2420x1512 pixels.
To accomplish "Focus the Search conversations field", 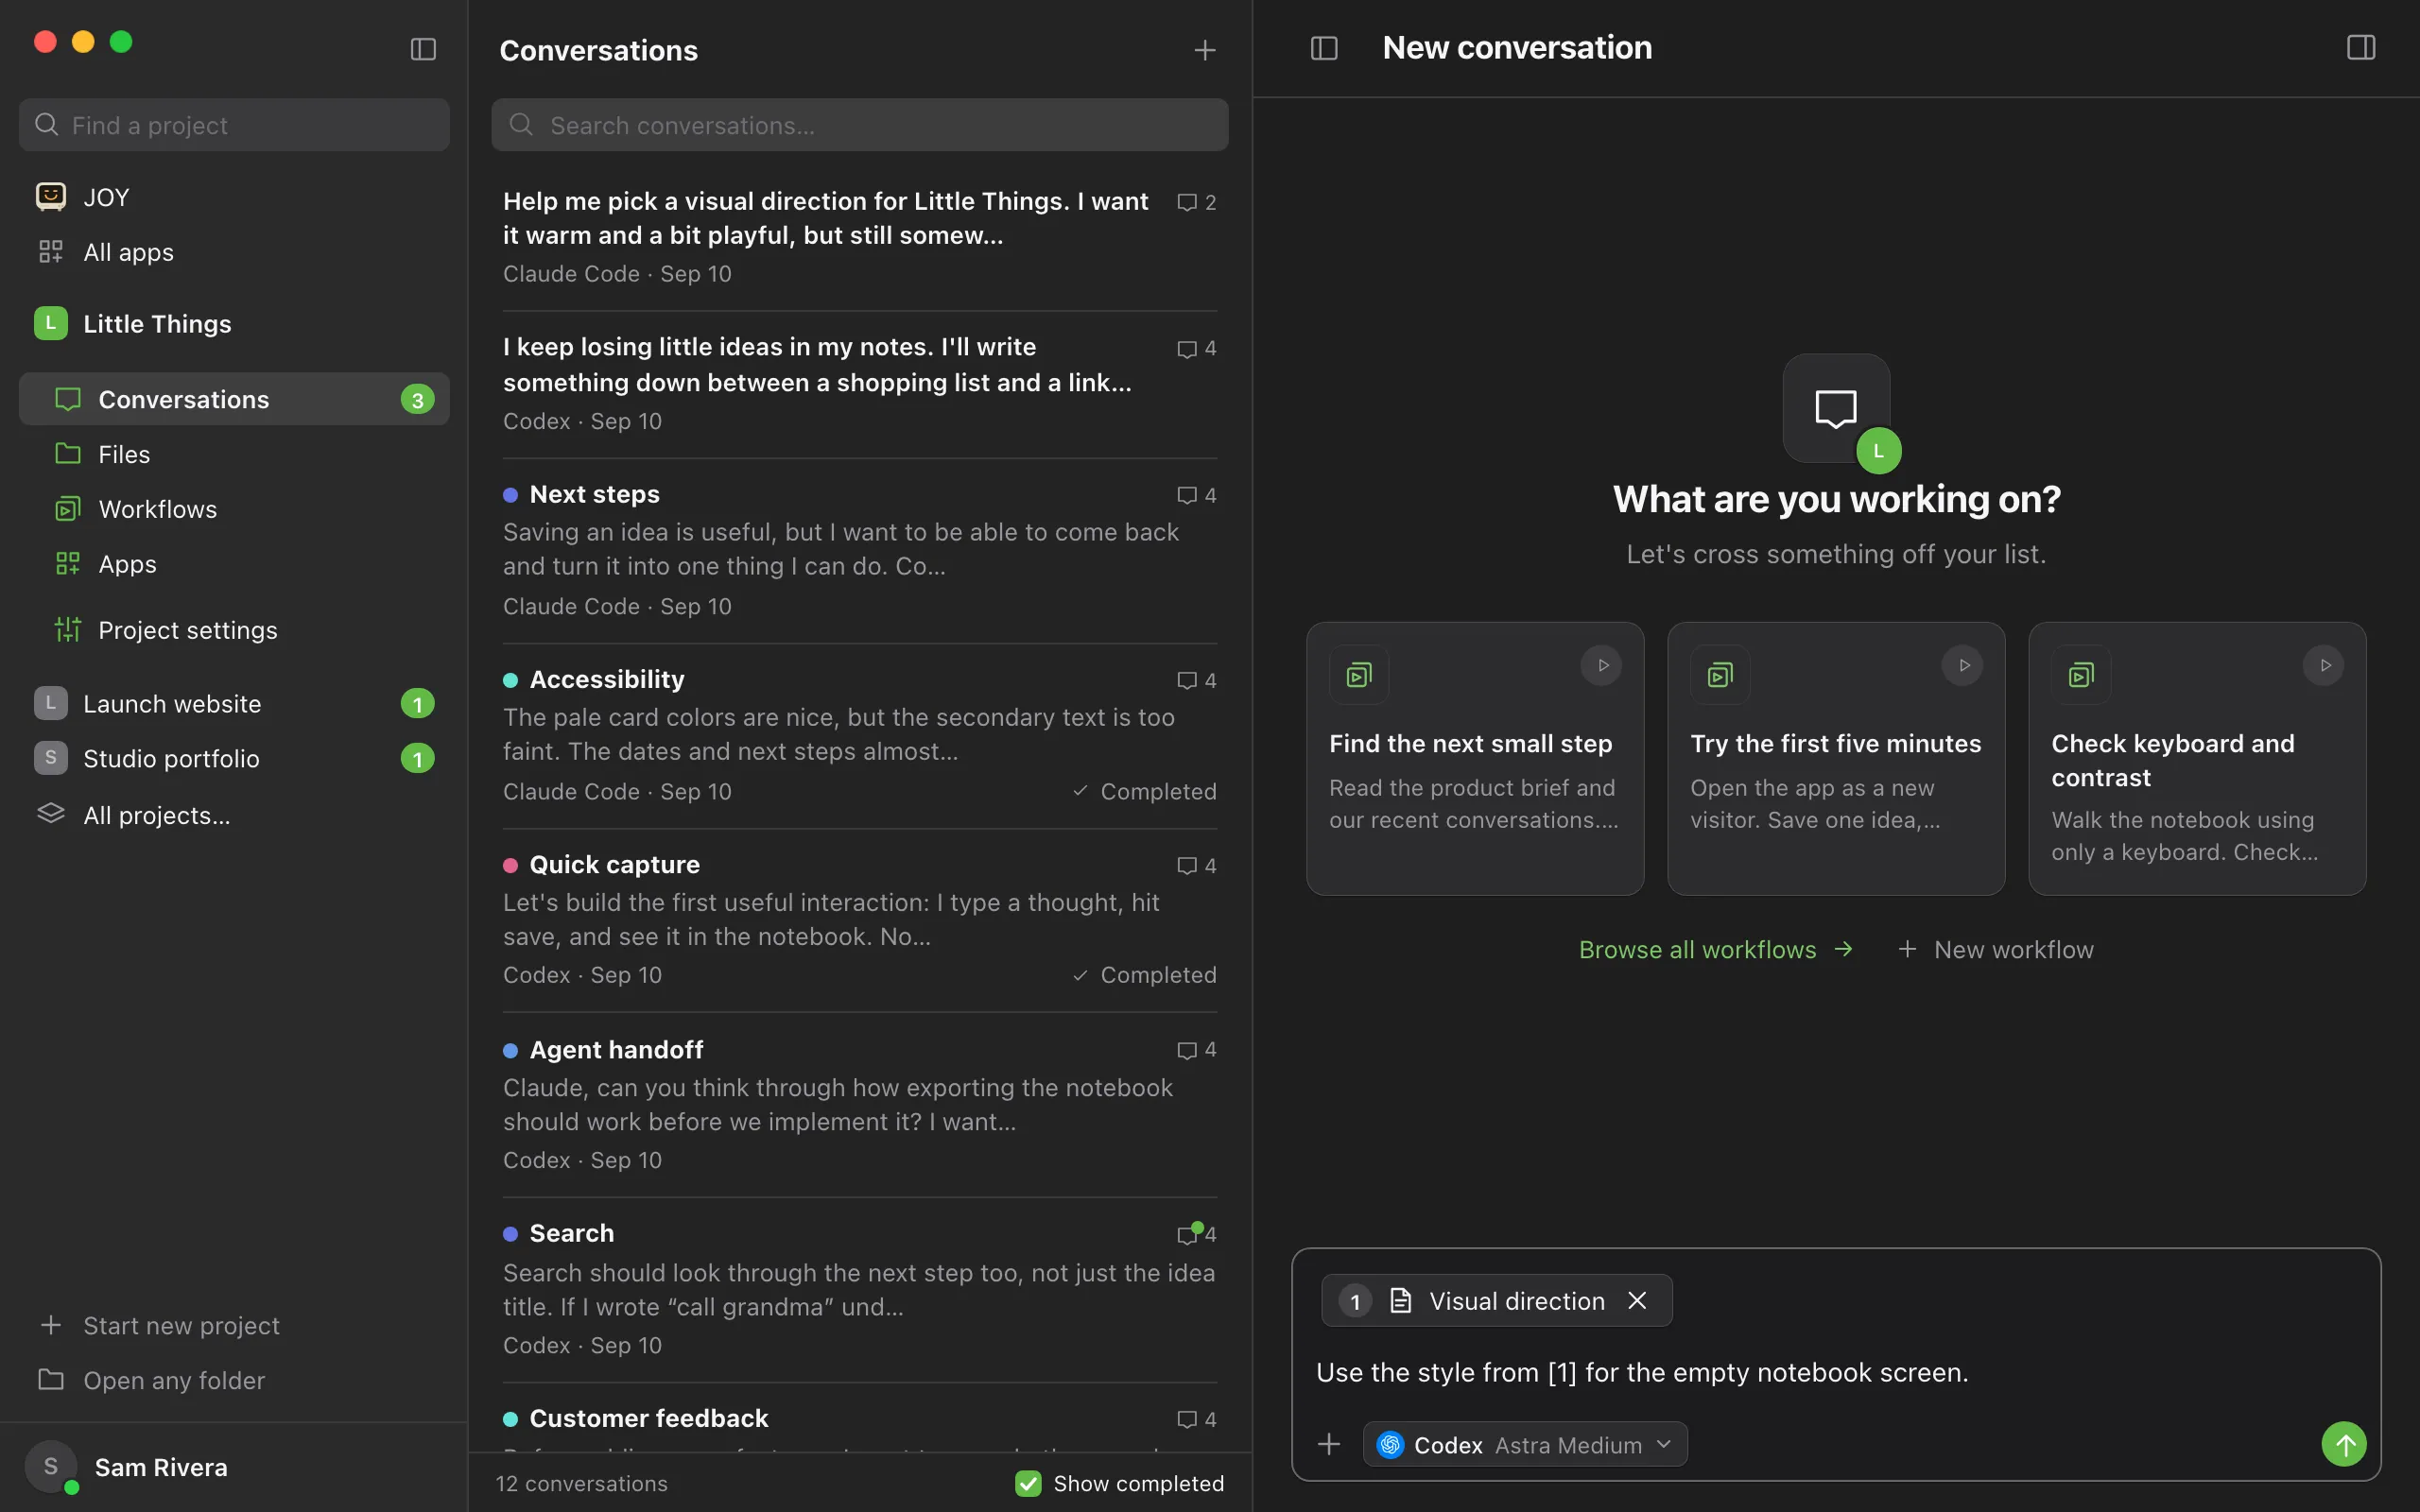I will pyautogui.click(x=860, y=125).
